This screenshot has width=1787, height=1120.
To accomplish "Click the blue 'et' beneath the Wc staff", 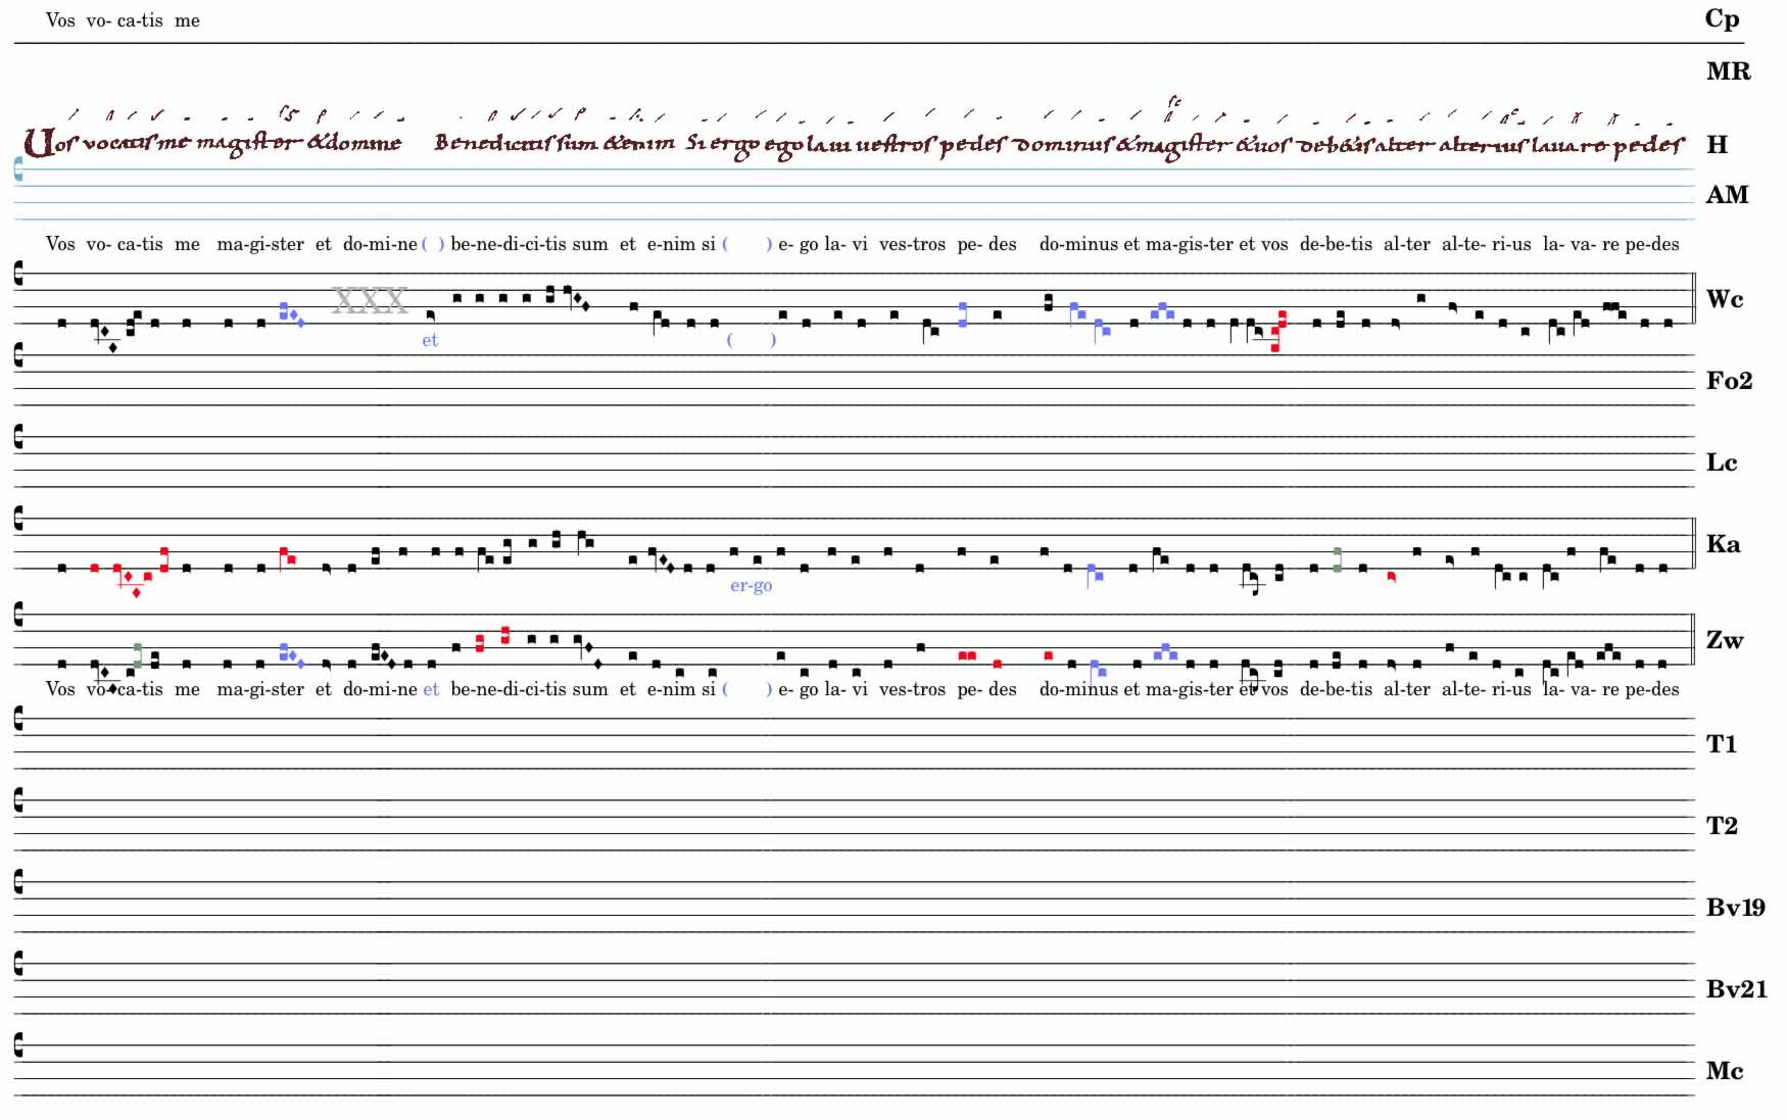I will click(430, 341).
